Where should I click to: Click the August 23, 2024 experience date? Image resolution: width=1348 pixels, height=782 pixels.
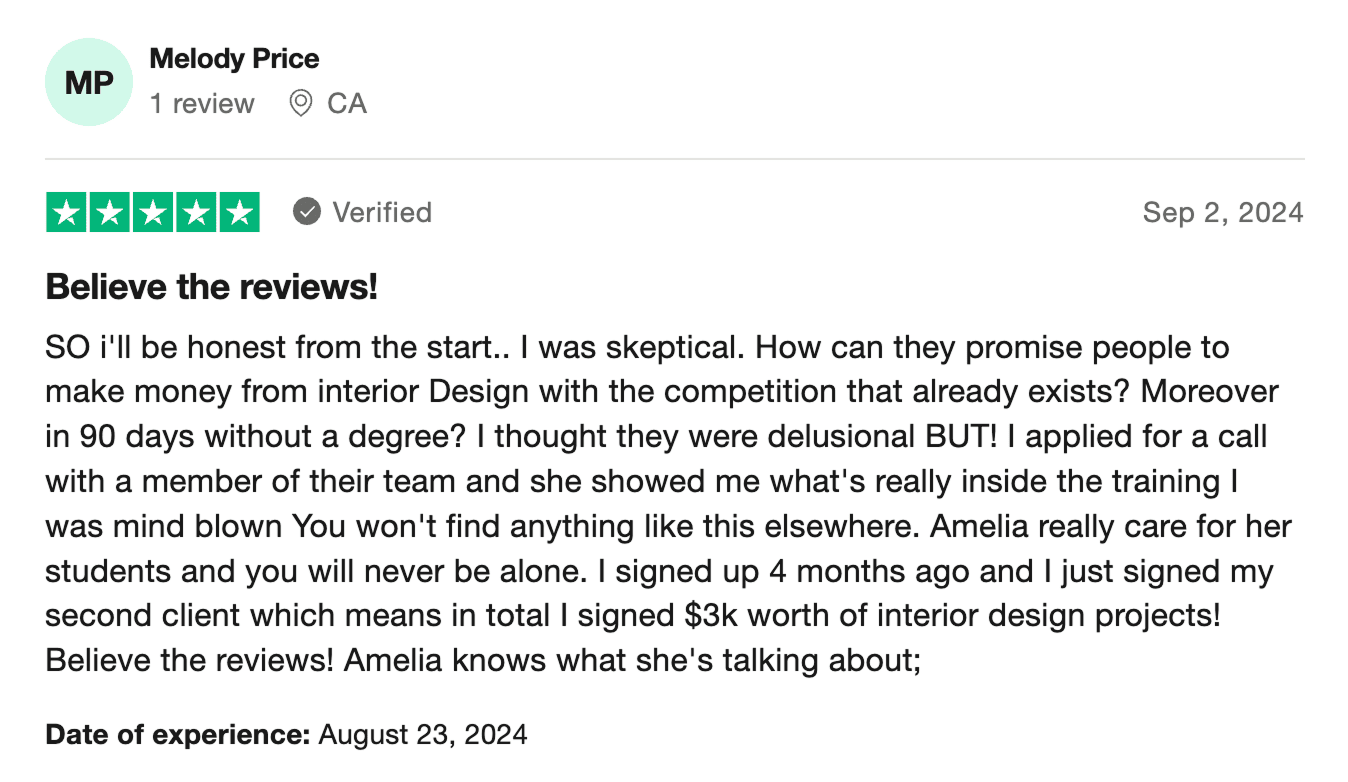pos(423,735)
